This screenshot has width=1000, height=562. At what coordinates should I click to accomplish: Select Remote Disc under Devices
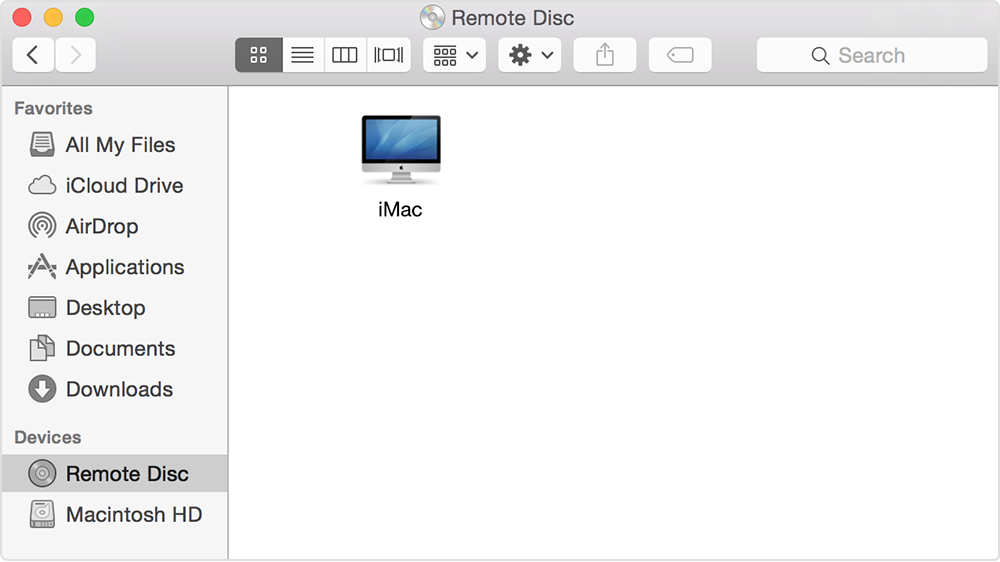(115, 473)
